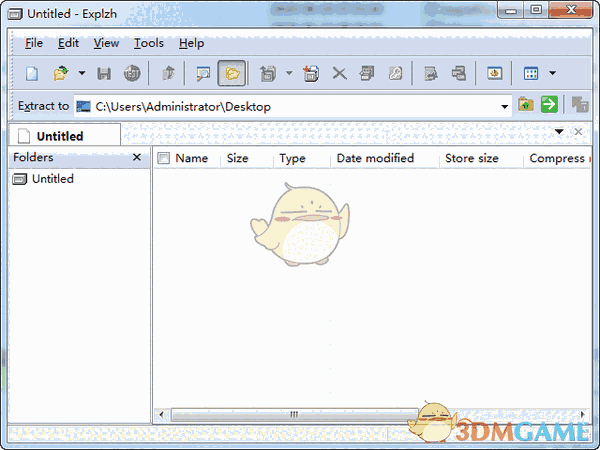
Task: Click the browse destination folder icon
Action: coord(526,104)
